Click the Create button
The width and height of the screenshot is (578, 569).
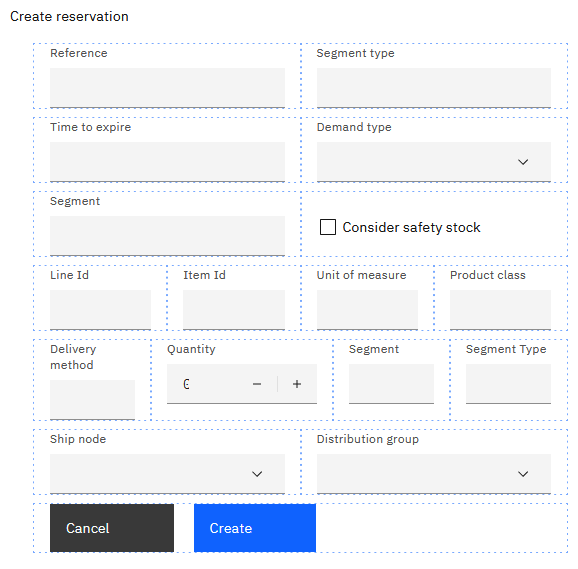(255, 528)
